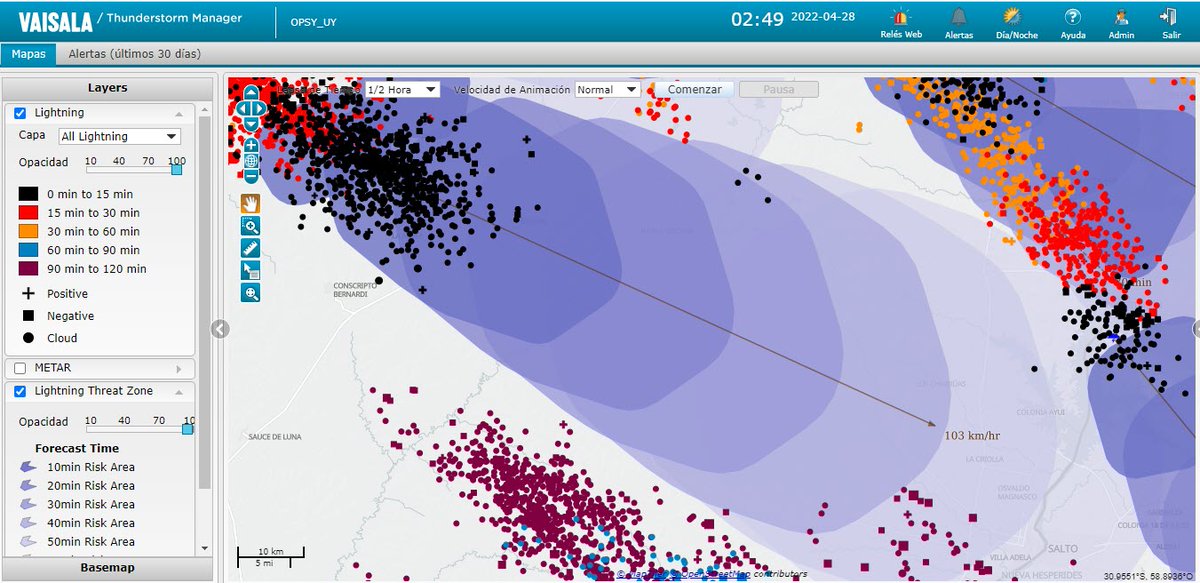Open the Admin user icon
1200x583 pixels.
pyautogui.click(x=1121, y=17)
